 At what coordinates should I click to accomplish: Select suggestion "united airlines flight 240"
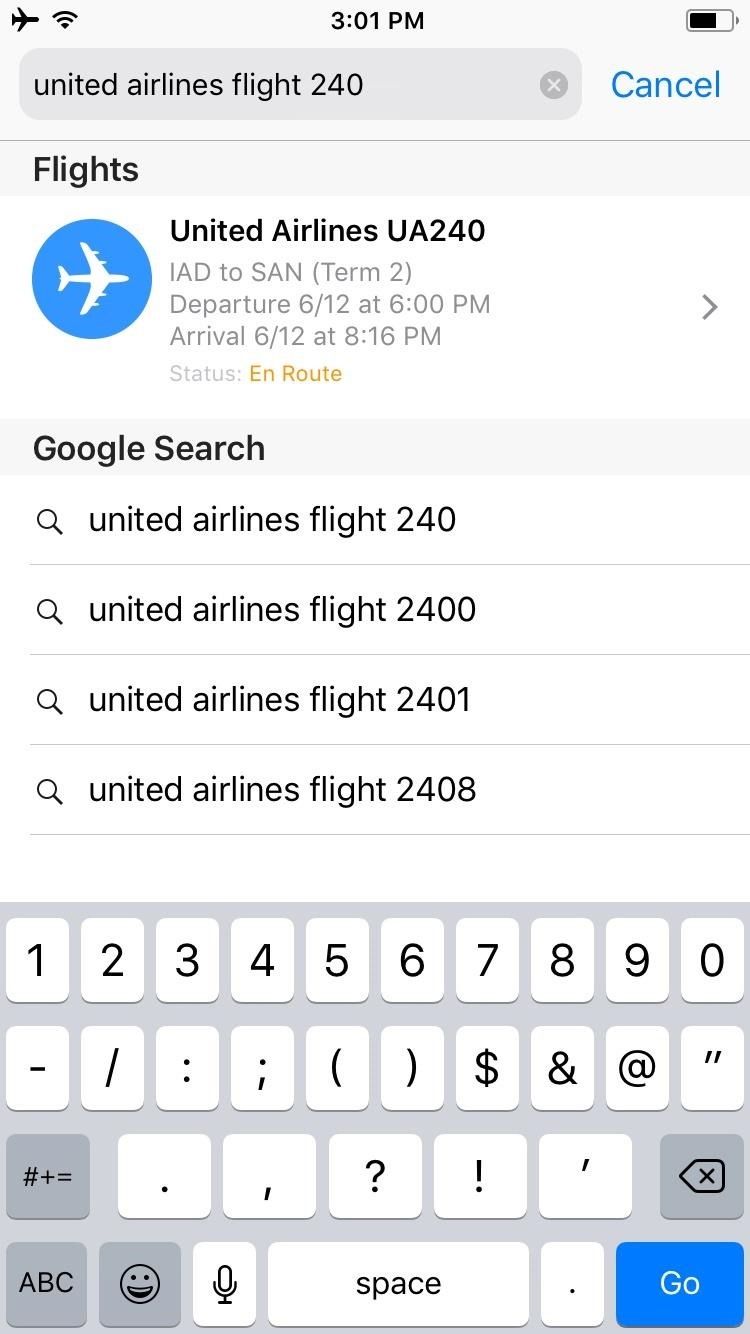click(x=272, y=520)
